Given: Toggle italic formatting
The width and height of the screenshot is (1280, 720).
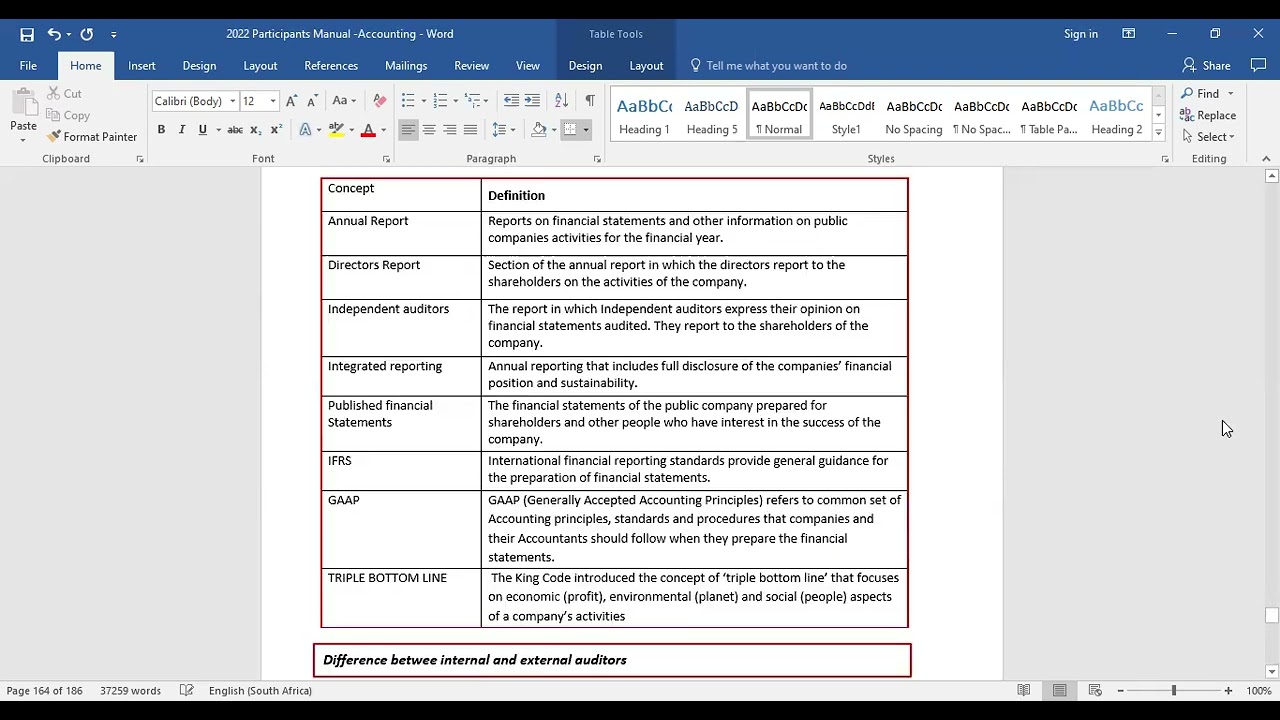Looking at the screenshot, I should coord(182,130).
